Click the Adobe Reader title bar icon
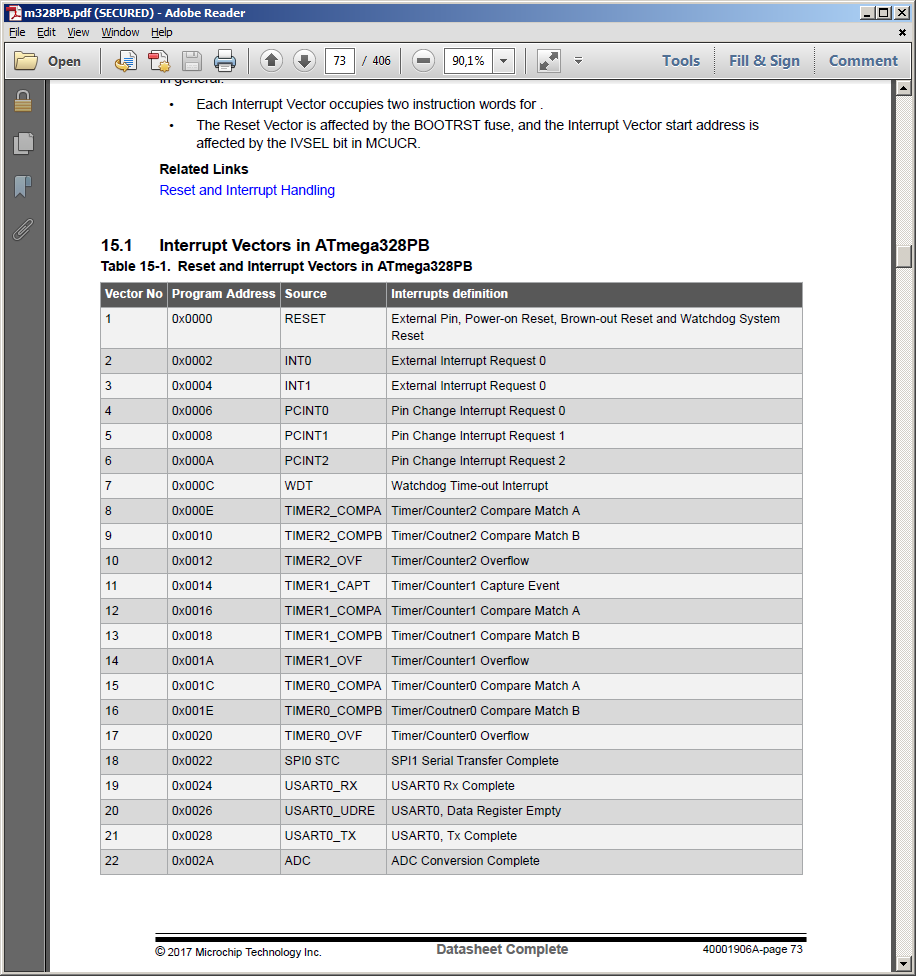 [x=14, y=12]
